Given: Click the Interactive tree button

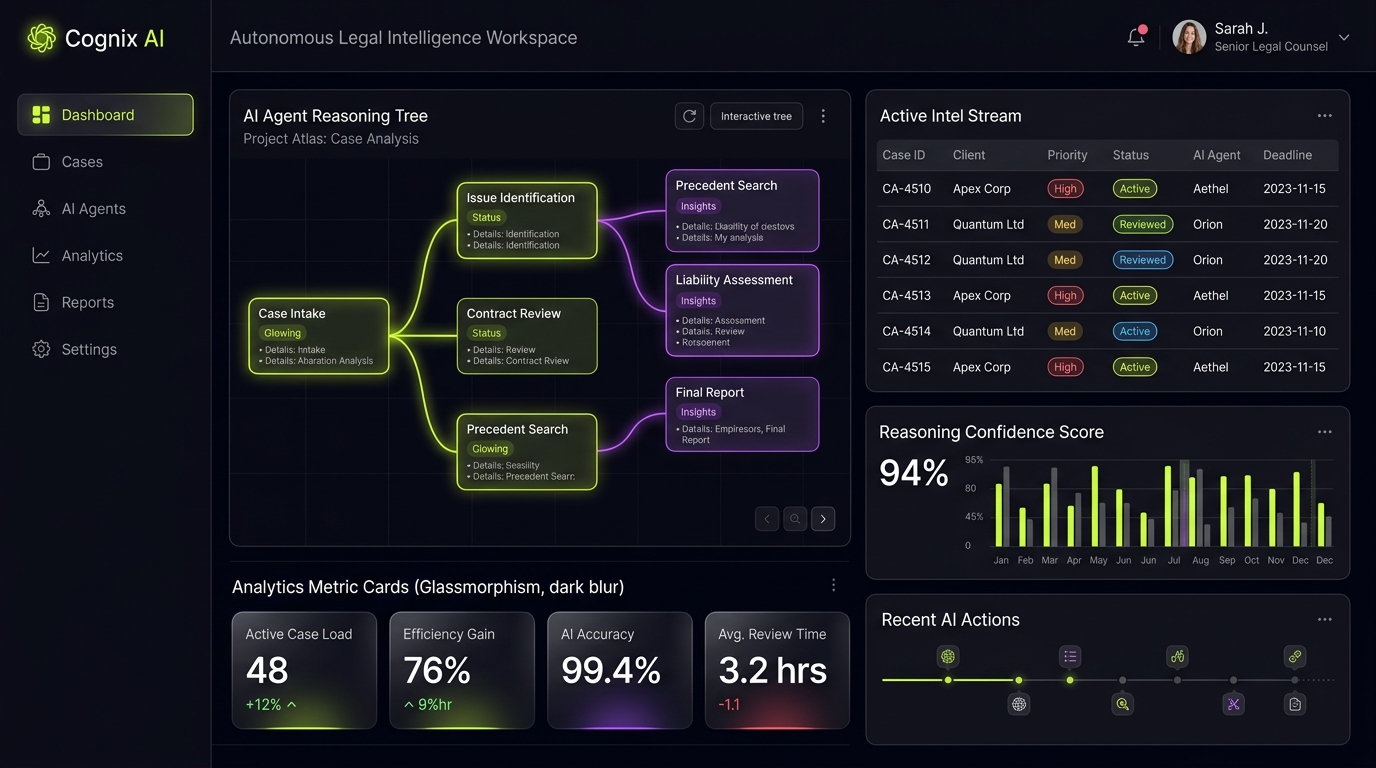Looking at the screenshot, I should tap(756, 116).
